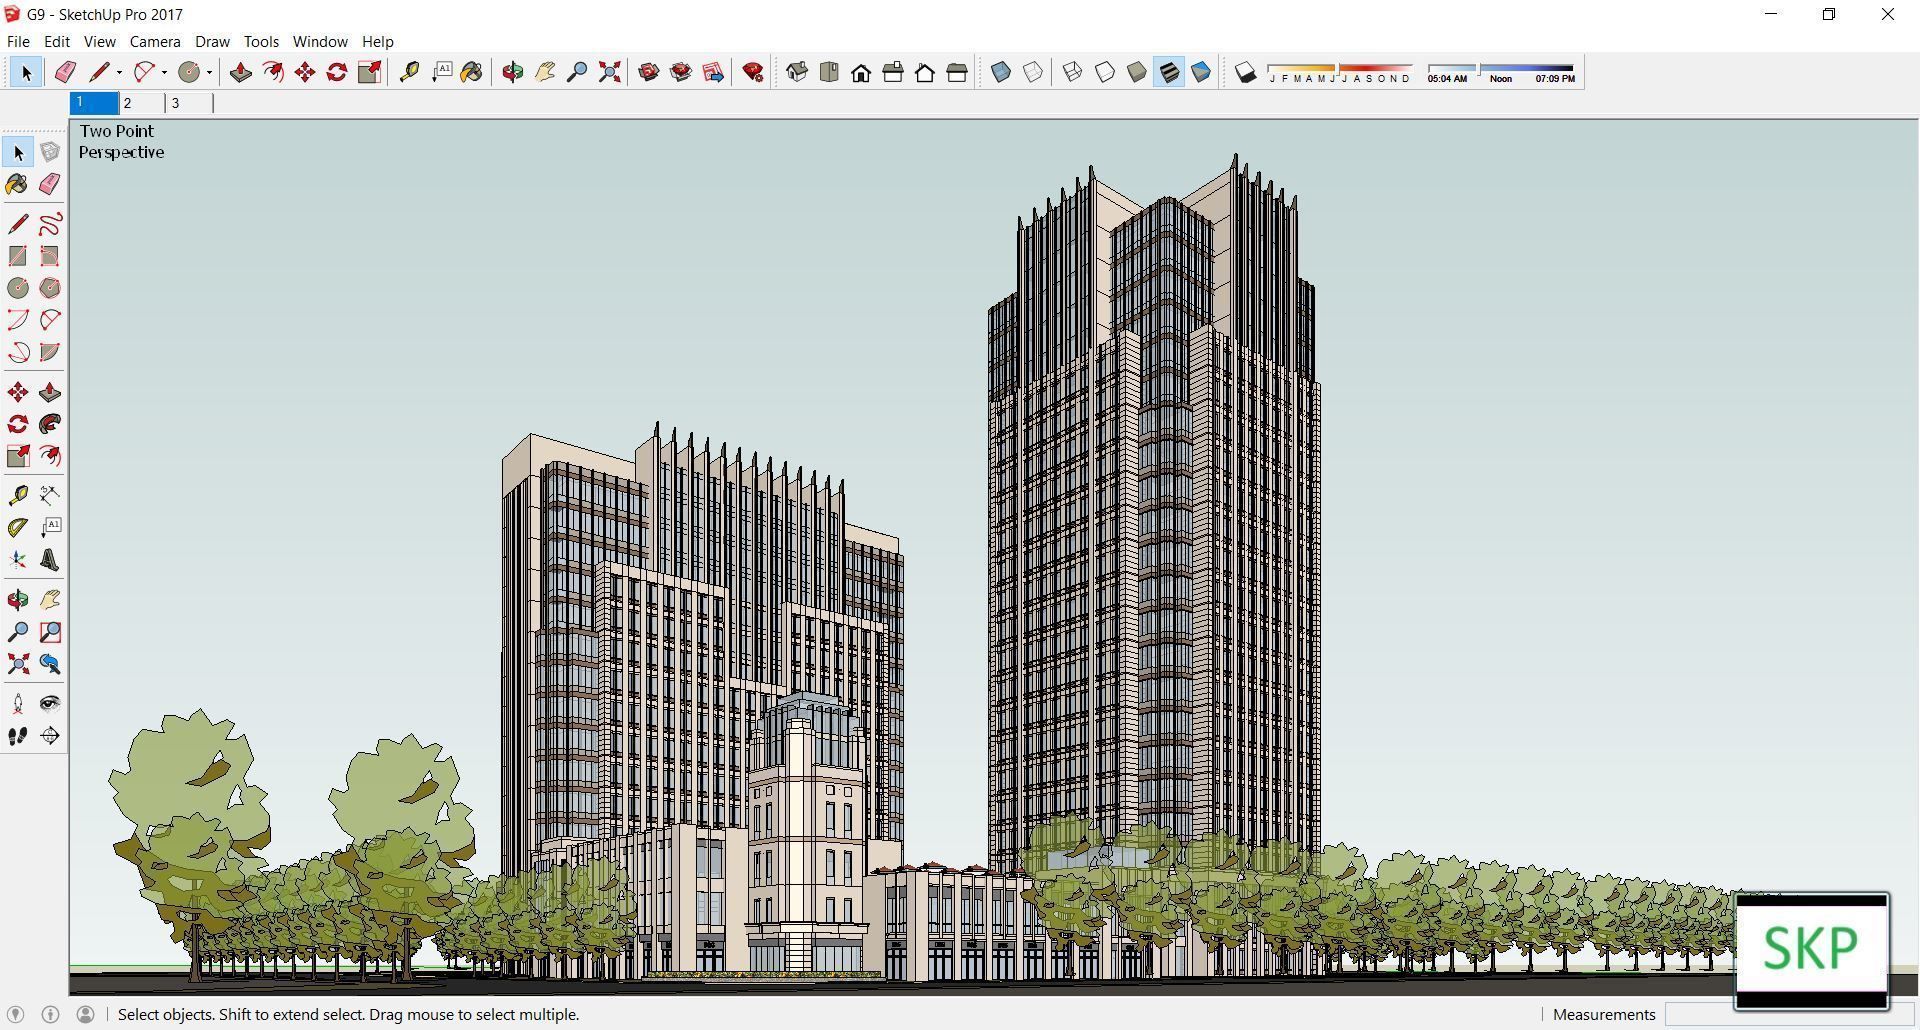Enable Shaded With Textures style

coord(1169,72)
